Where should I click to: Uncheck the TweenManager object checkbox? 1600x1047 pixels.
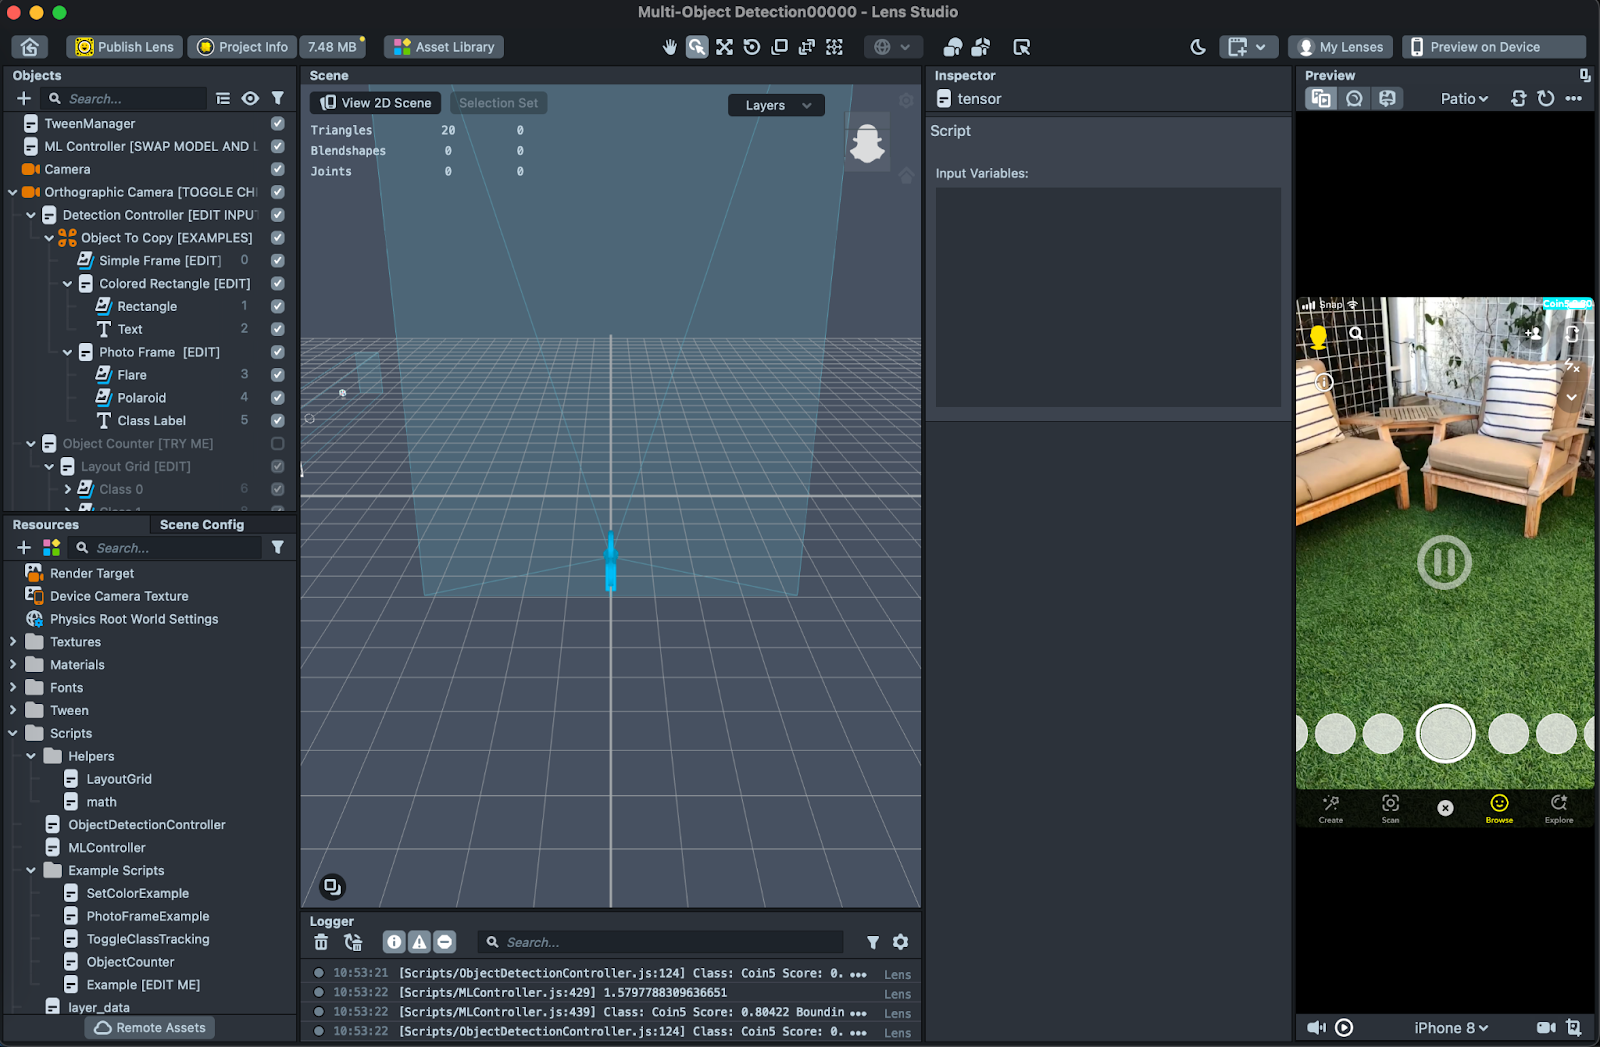278,123
